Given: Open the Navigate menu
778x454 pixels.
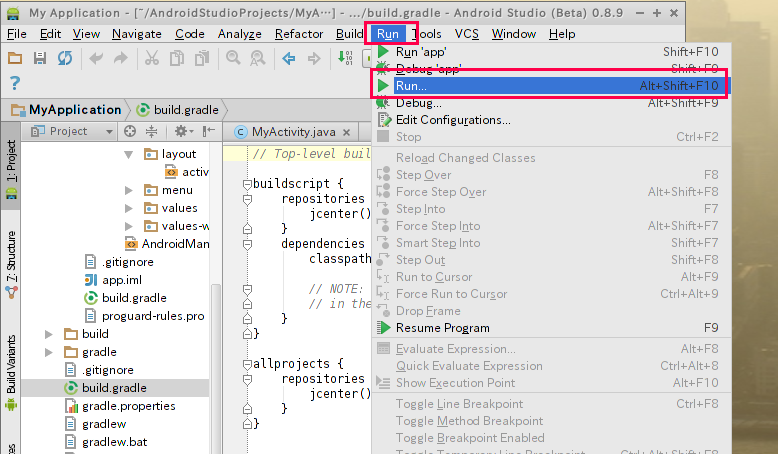Looking at the screenshot, I should click(x=136, y=34).
